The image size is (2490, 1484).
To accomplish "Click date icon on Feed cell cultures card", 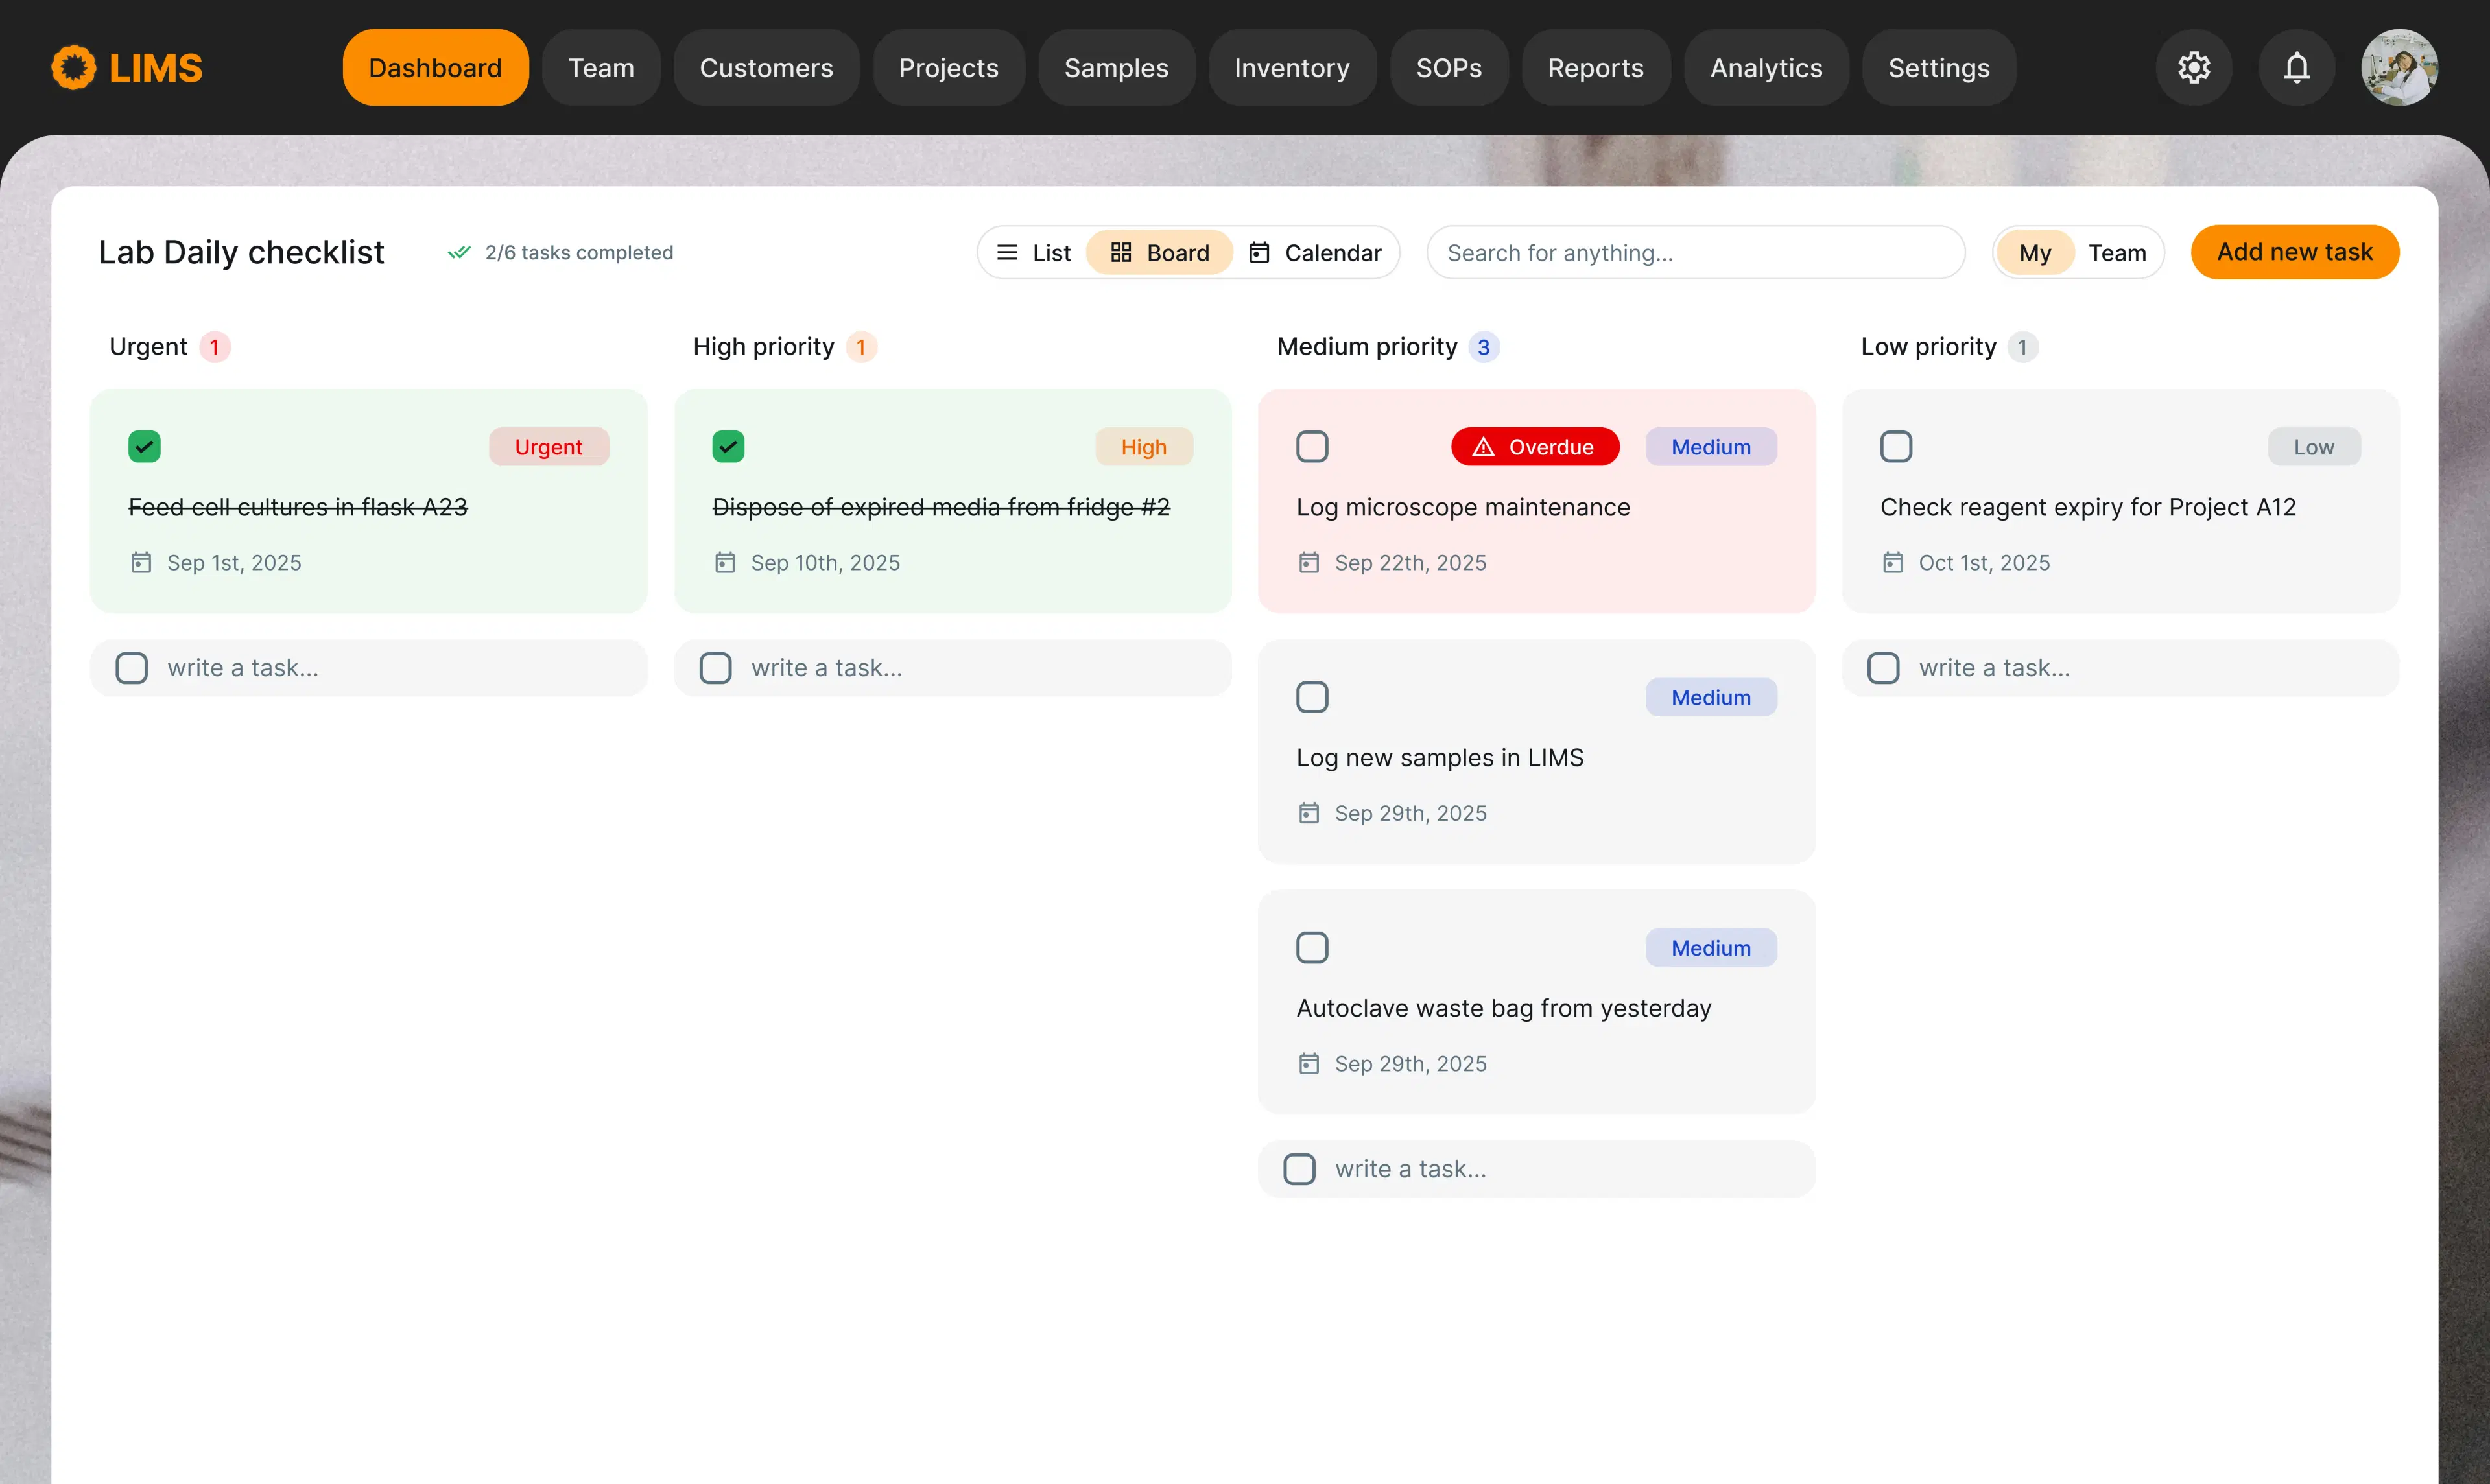I will click(141, 562).
